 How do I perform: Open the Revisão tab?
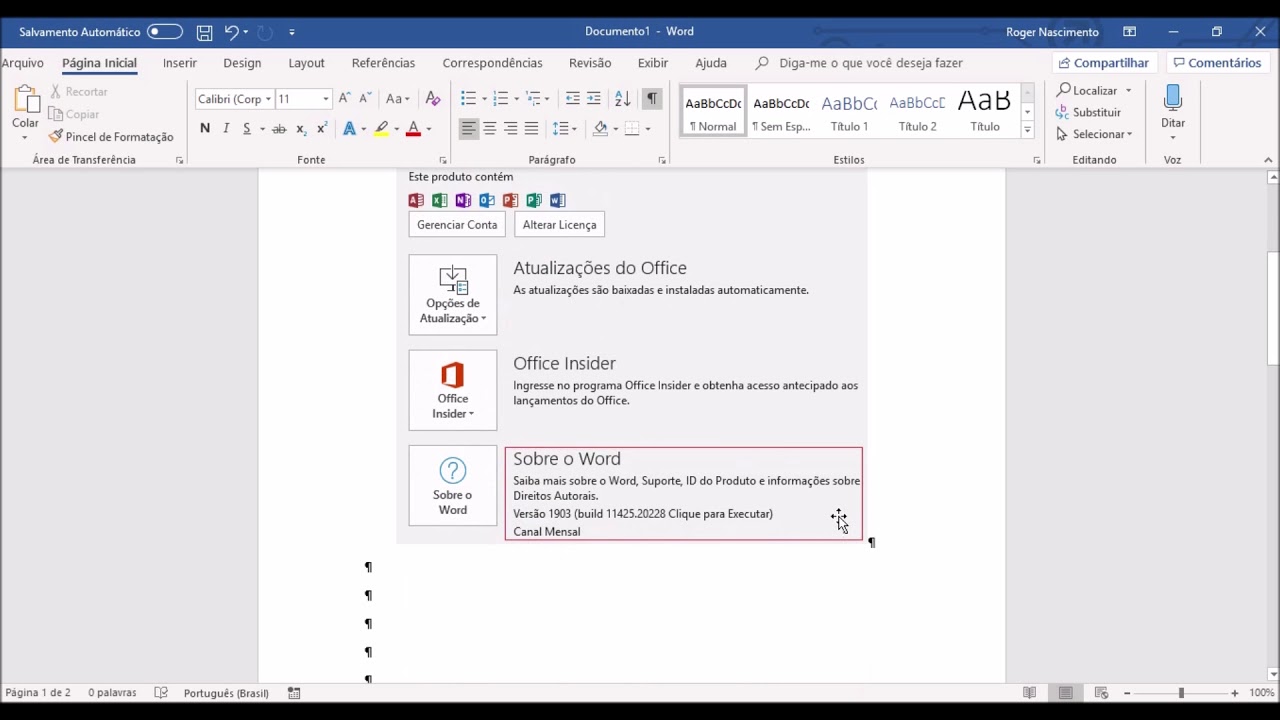590,63
